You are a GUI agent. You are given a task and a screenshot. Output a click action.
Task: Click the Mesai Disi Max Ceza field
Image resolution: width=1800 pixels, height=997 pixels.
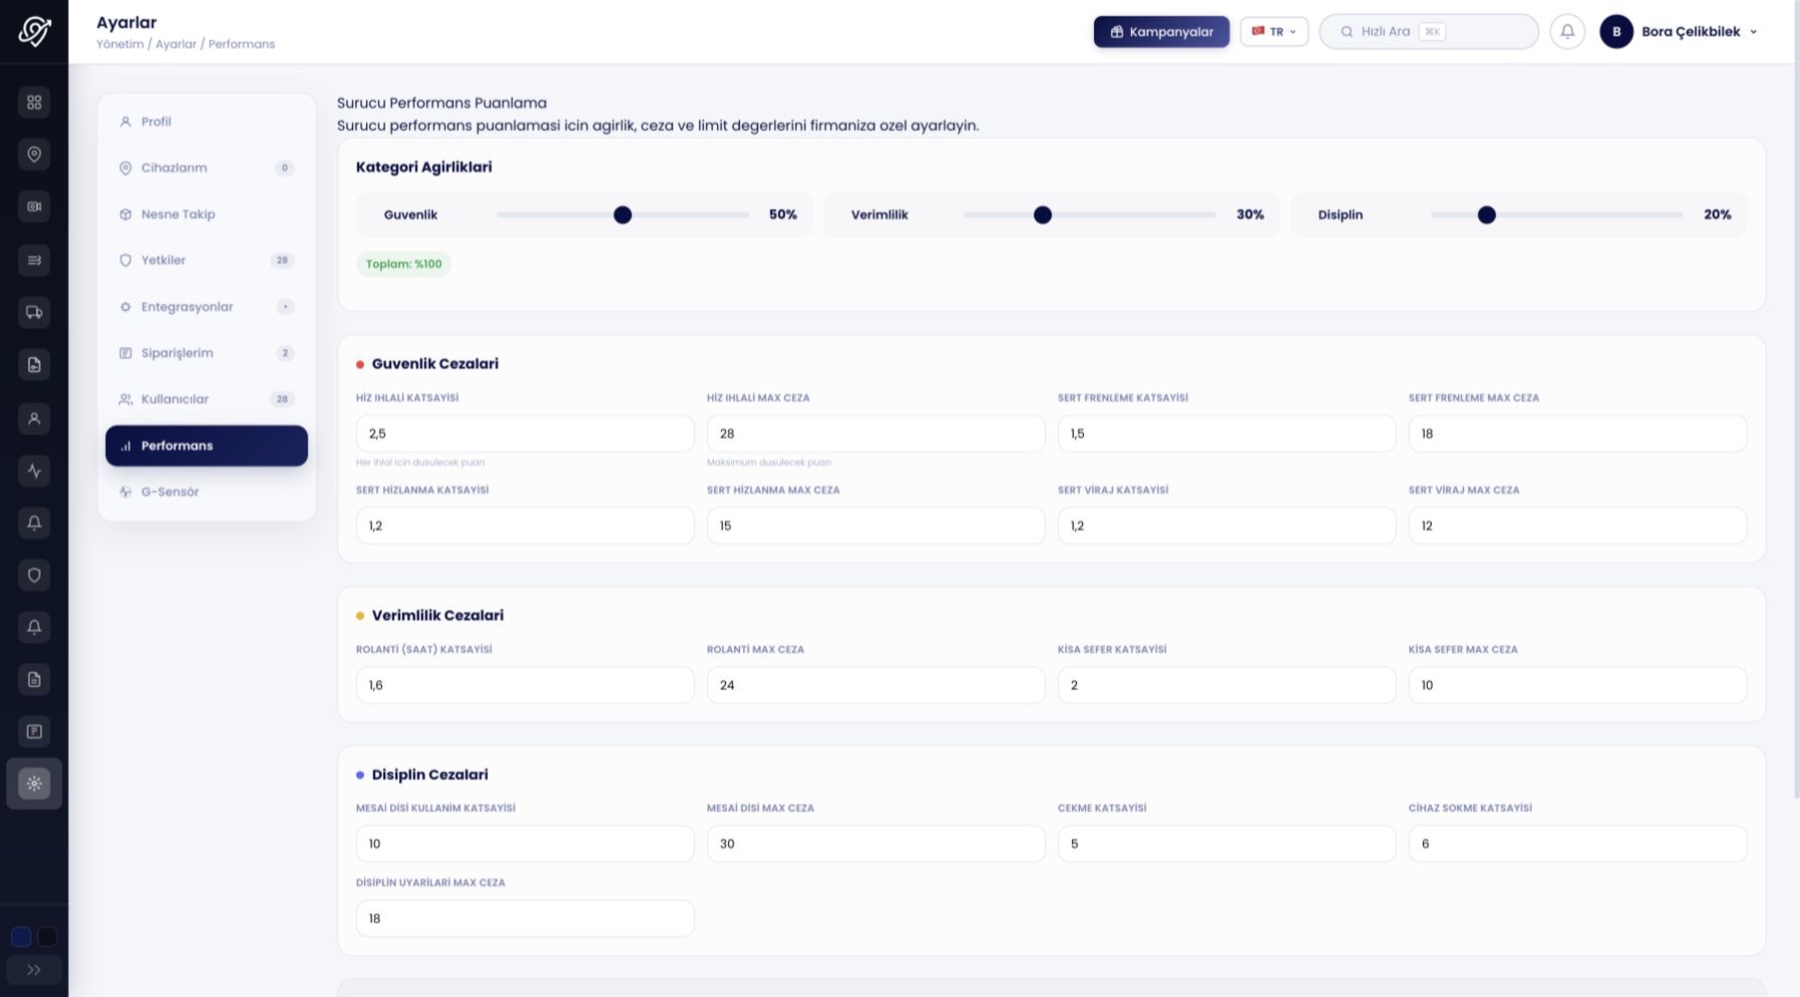tap(876, 844)
